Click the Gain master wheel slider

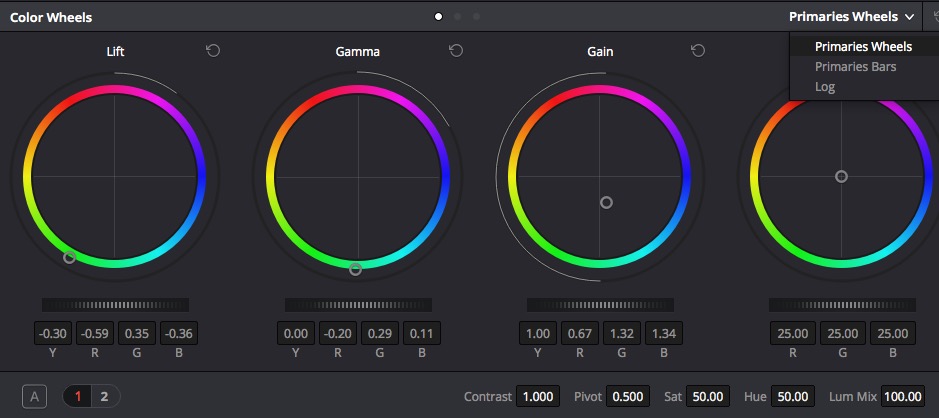[x=600, y=305]
